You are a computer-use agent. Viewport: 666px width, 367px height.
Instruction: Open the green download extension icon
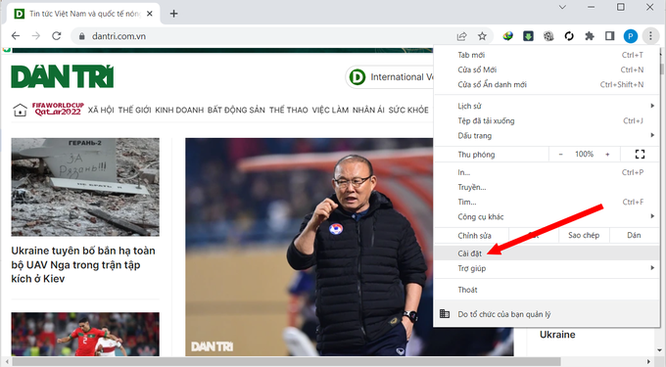(x=528, y=36)
